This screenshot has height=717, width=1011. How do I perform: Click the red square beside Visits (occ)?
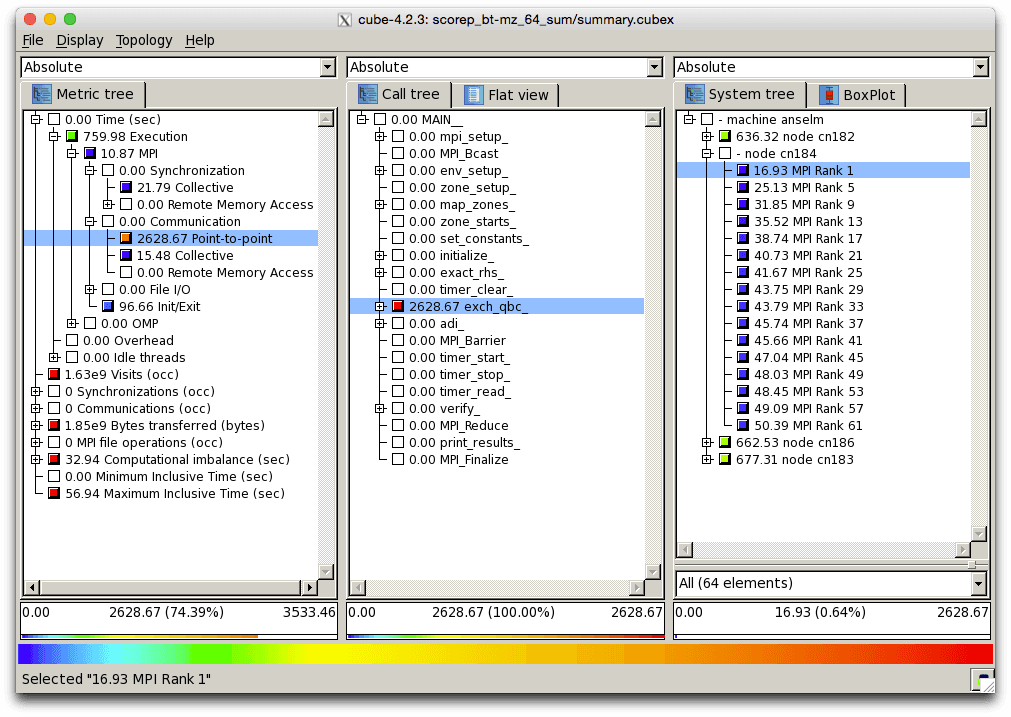(54, 375)
